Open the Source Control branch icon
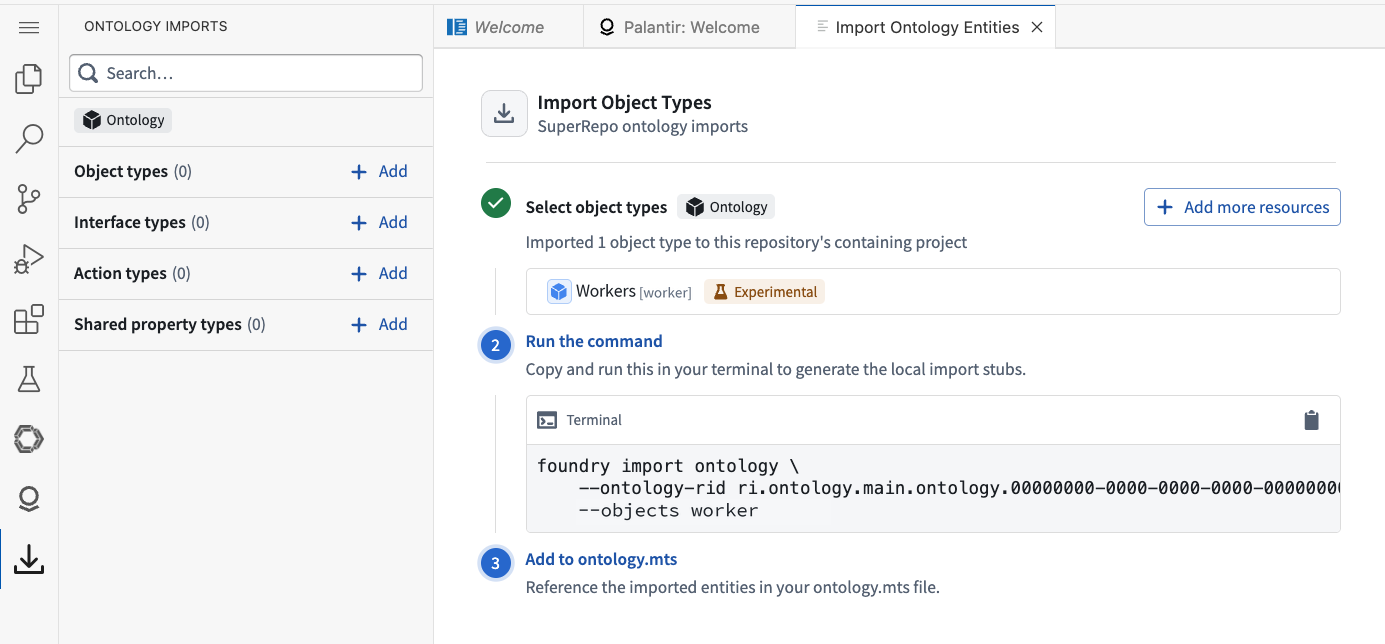Viewport: 1385px width, 644px height. (x=29, y=200)
